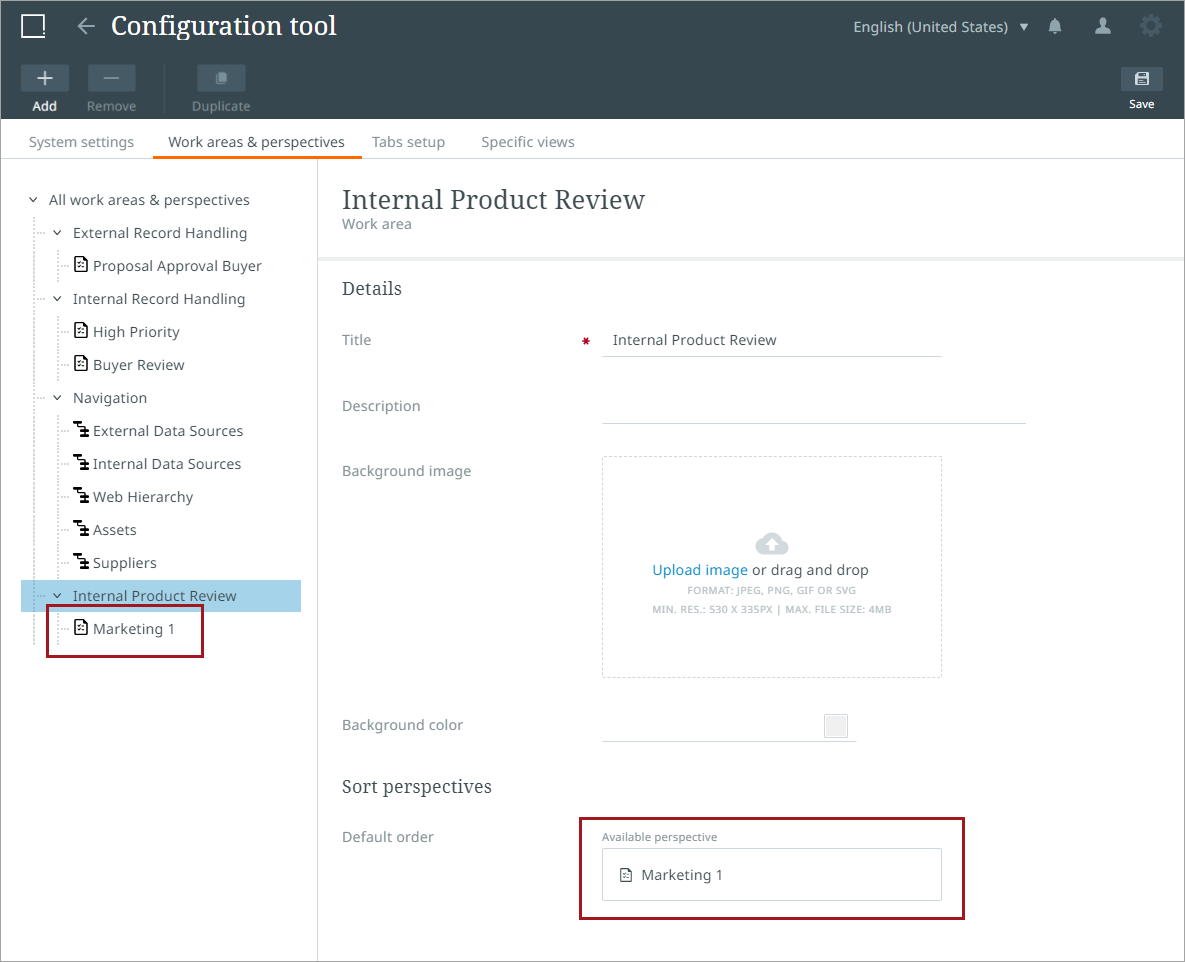Image resolution: width=1185 pixels, height=962 pixels.
Task: Click the Duplicate toolbar icon
Action: [x=221, y=79]
